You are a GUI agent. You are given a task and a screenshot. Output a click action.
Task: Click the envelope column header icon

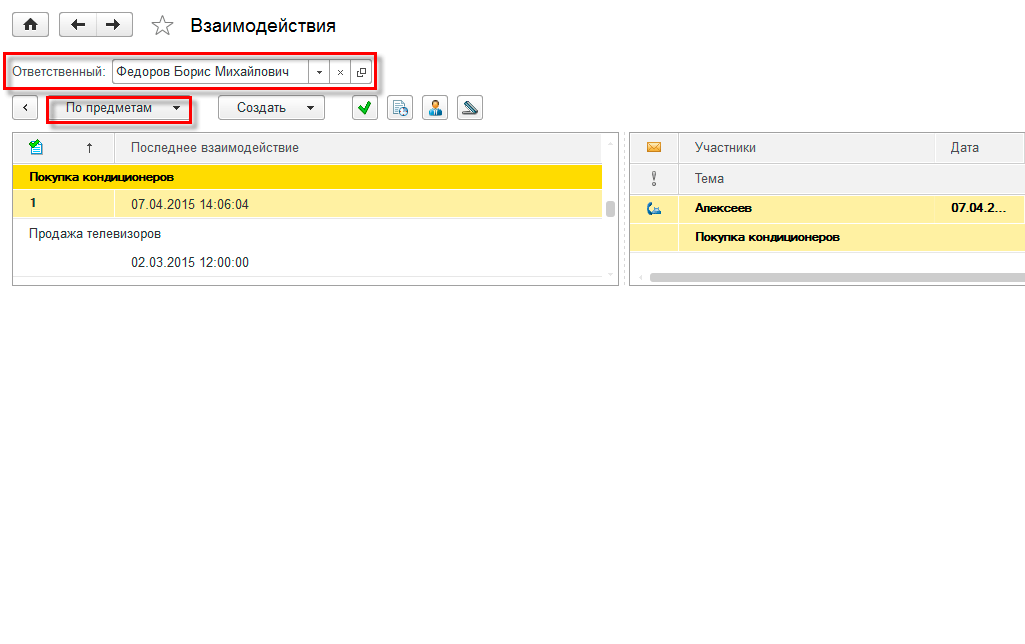click(x=654, y=148)
